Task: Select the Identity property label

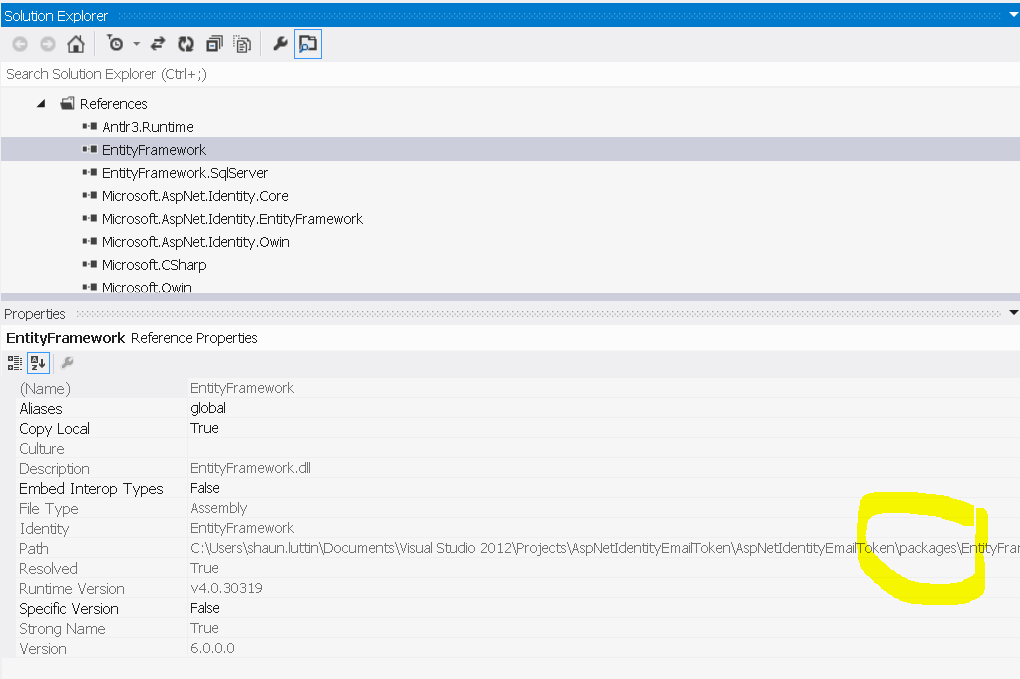Action: (44, 529)
